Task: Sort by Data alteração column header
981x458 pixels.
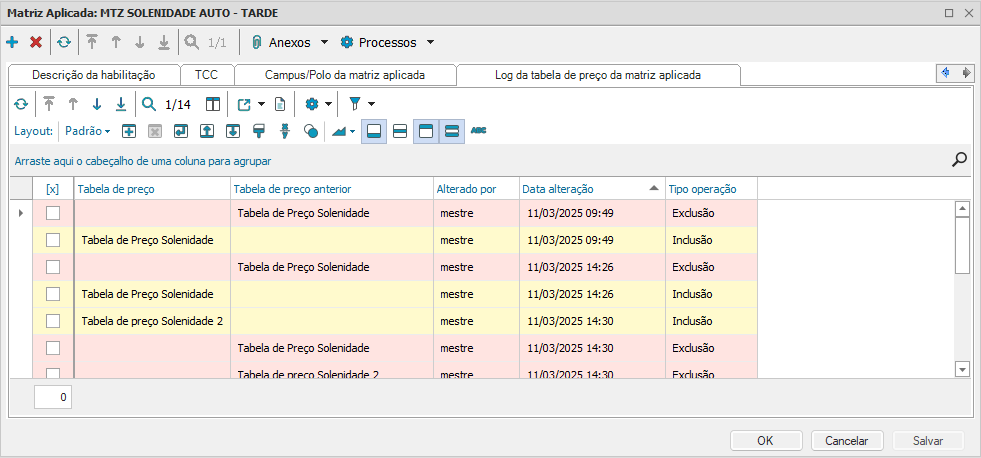Action: click(x=592, y=188)
